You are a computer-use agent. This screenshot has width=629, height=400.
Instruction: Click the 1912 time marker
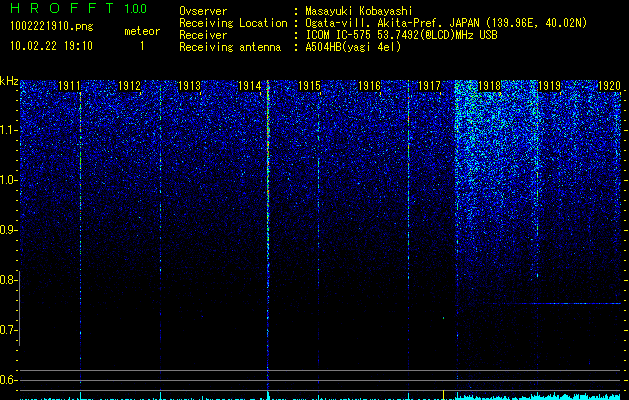tap(130, 86)
